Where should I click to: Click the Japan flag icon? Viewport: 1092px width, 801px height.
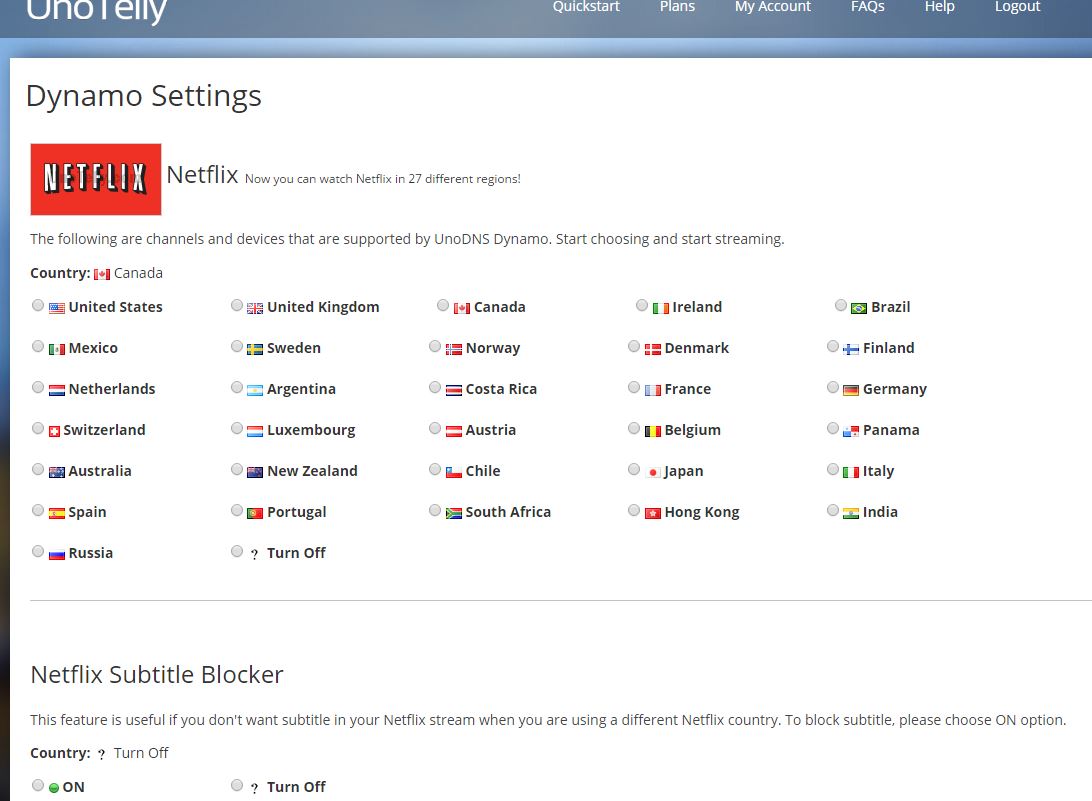653,472
